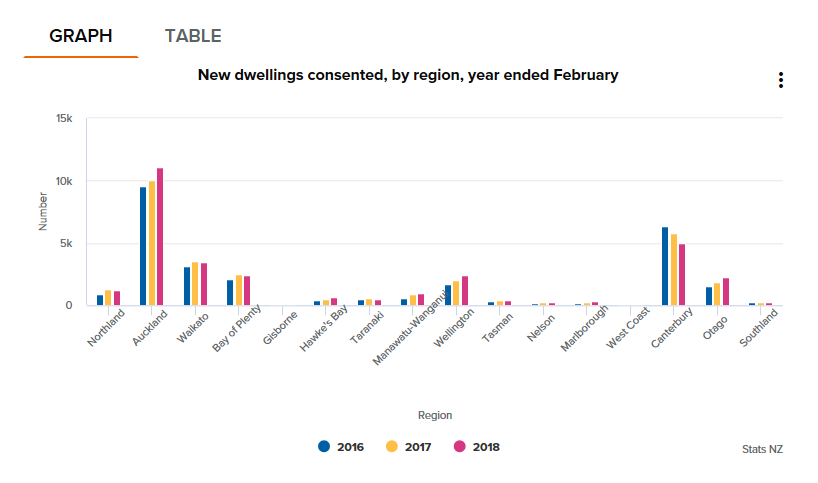Click Otago's 2018 pink bar

pos(726,292)
